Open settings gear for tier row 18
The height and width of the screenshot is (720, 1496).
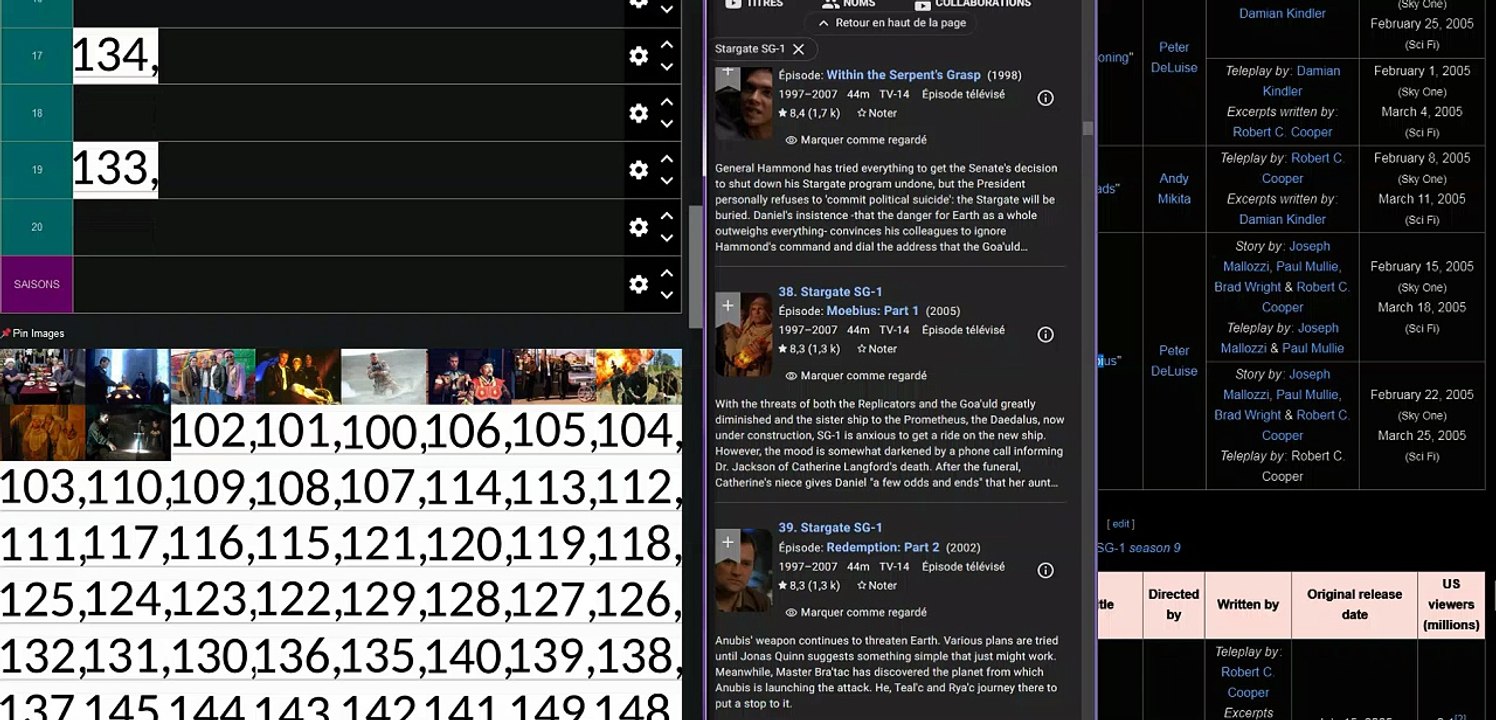pyautogui.click(x=638, y=113)
